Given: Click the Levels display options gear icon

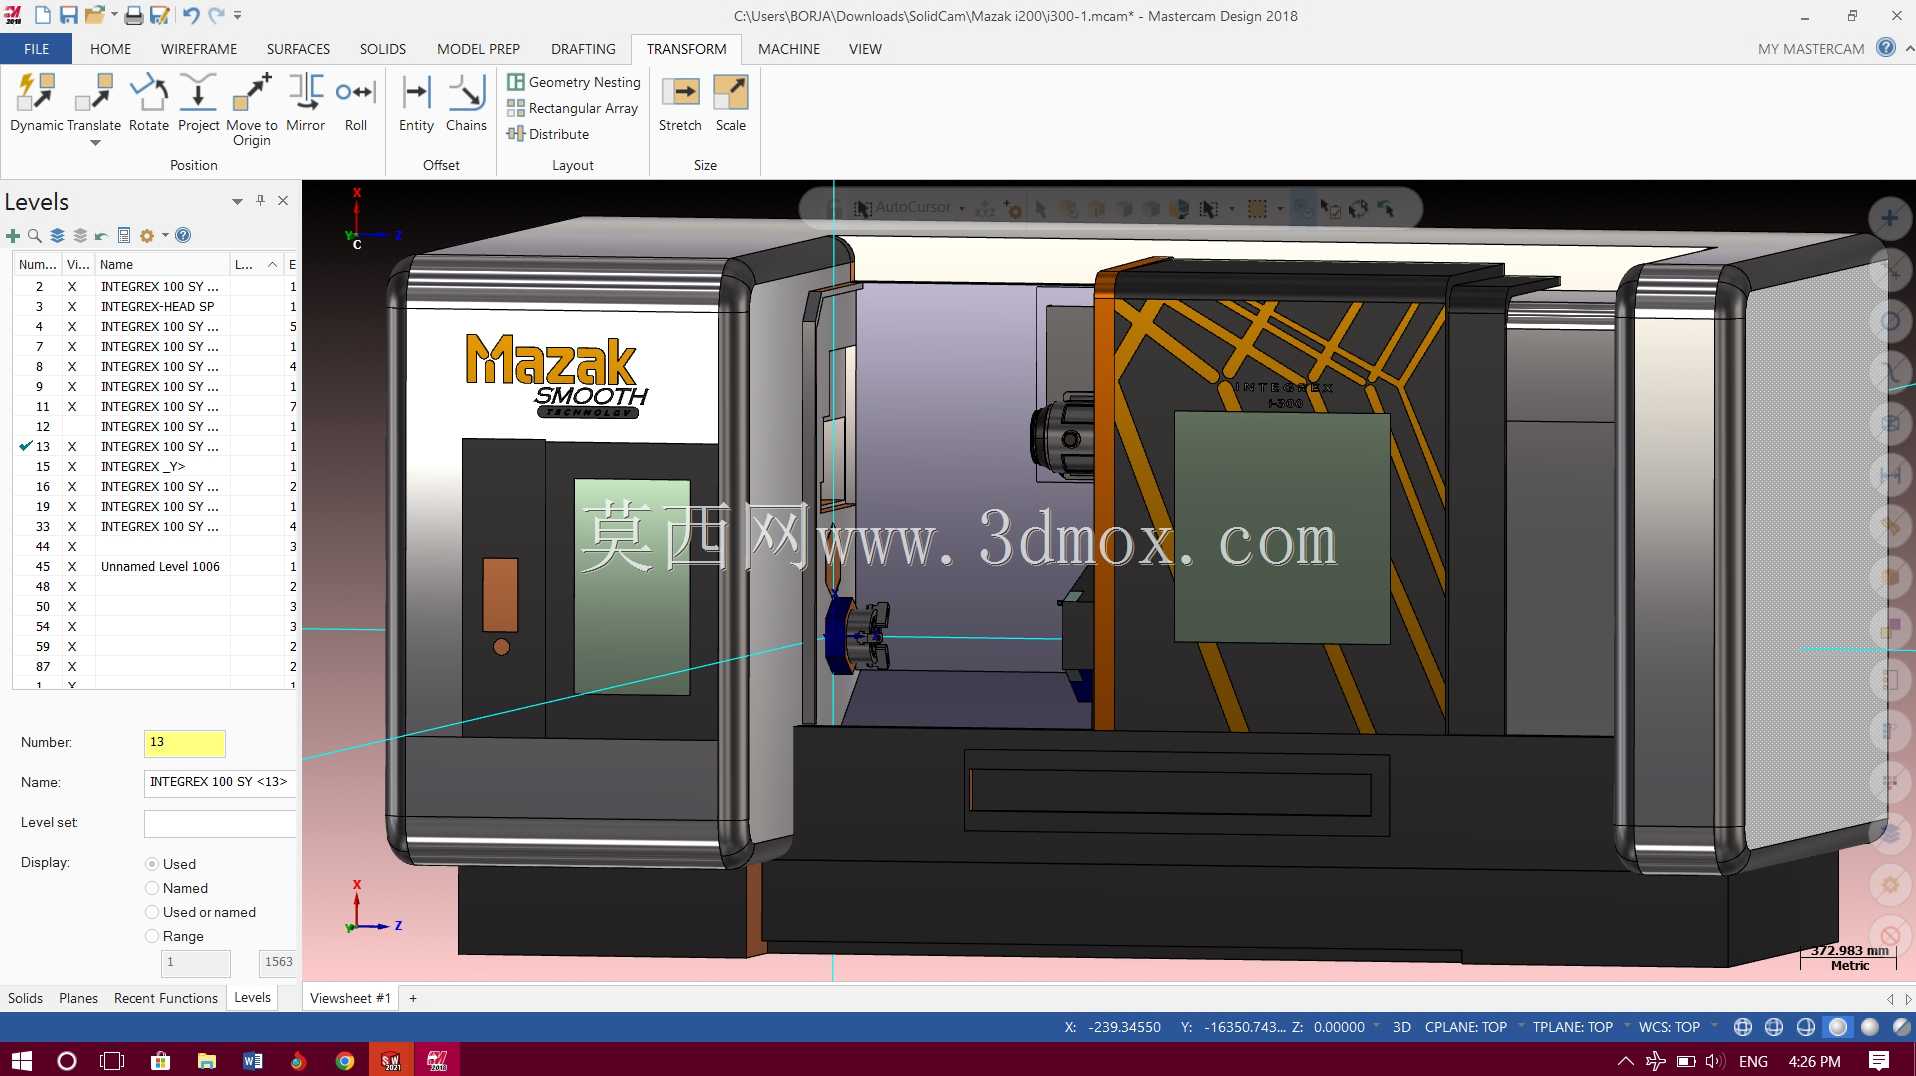Looking at the screenshot, I should pos(147,236).
